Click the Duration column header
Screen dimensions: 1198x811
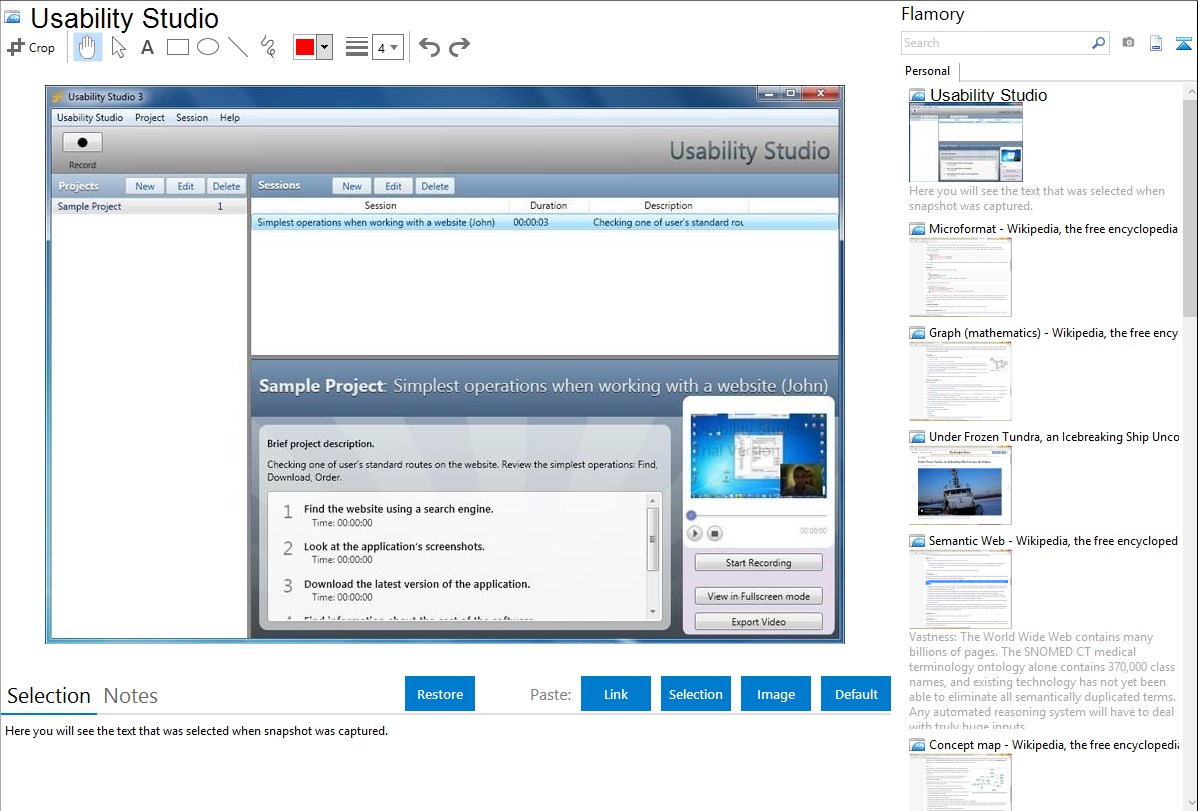[x=549, y=206]
